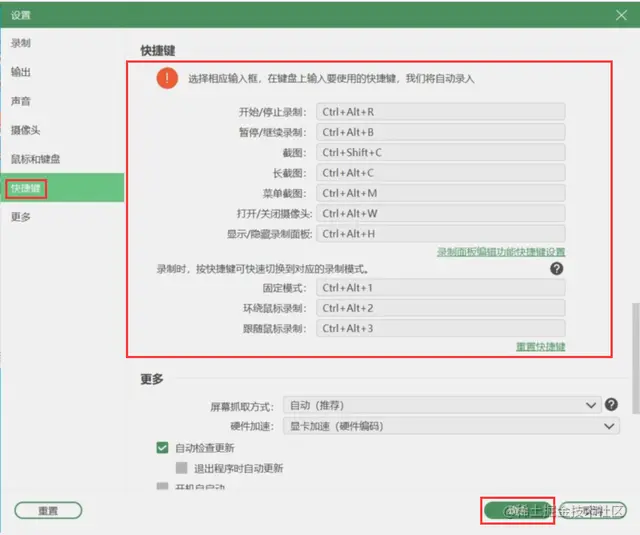Image resolution: width=640 pixels, height=535 pixels.
Task: Click the 重置 button at bottom left
Action: 48,510
